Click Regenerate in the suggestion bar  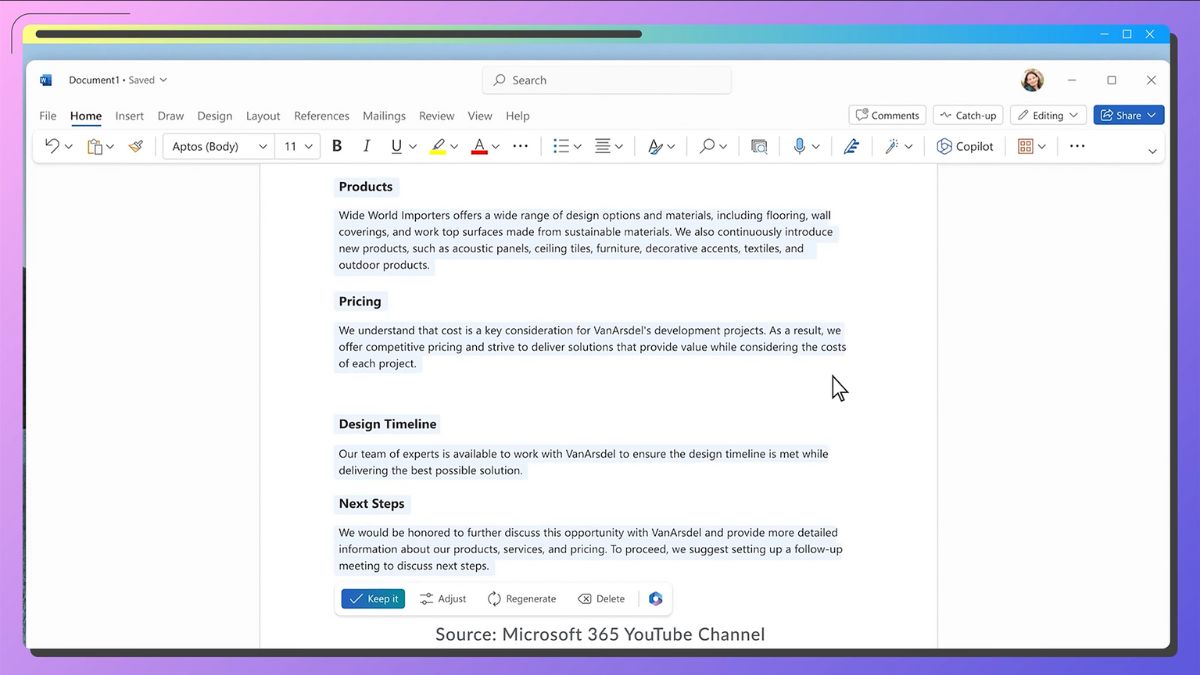tap(521, 599)
